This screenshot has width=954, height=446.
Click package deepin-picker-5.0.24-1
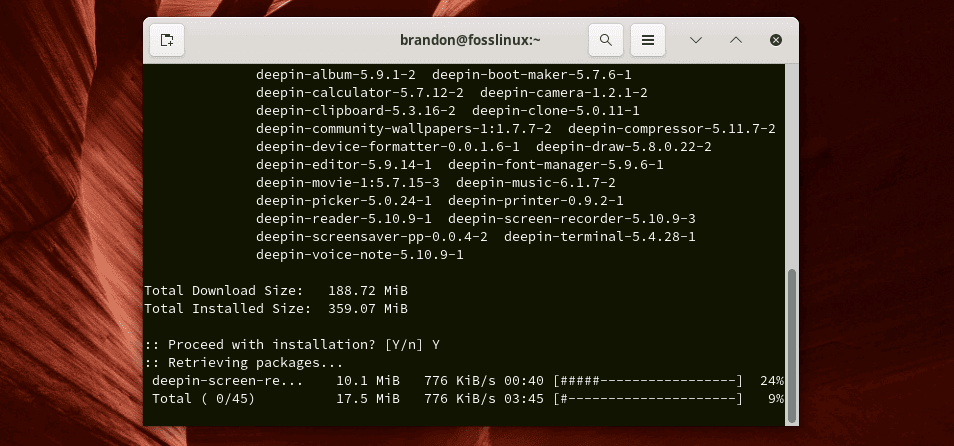[x=344, y=200]
